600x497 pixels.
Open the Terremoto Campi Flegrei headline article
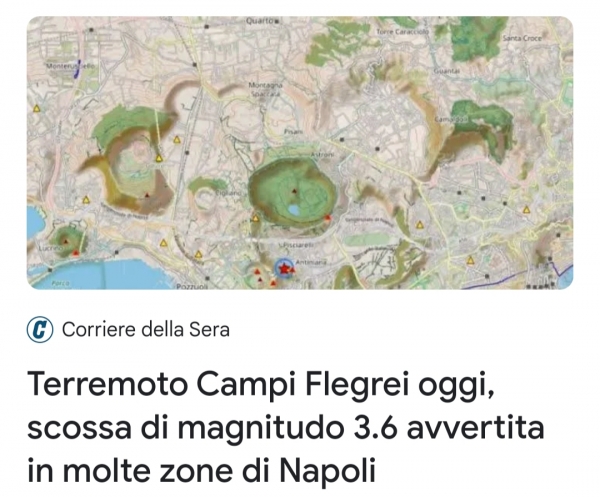[x=286, y=427]
